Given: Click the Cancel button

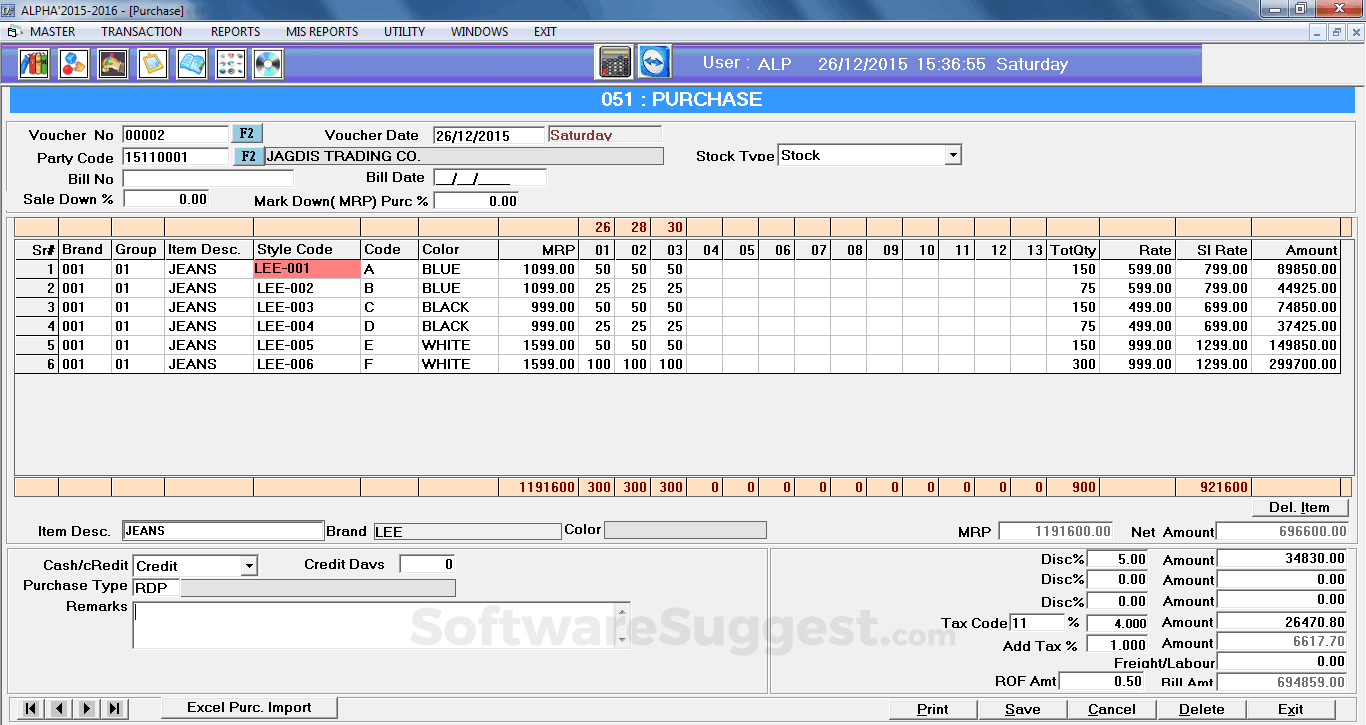Looking at the screenshot, I should [x=1112, y=709].
